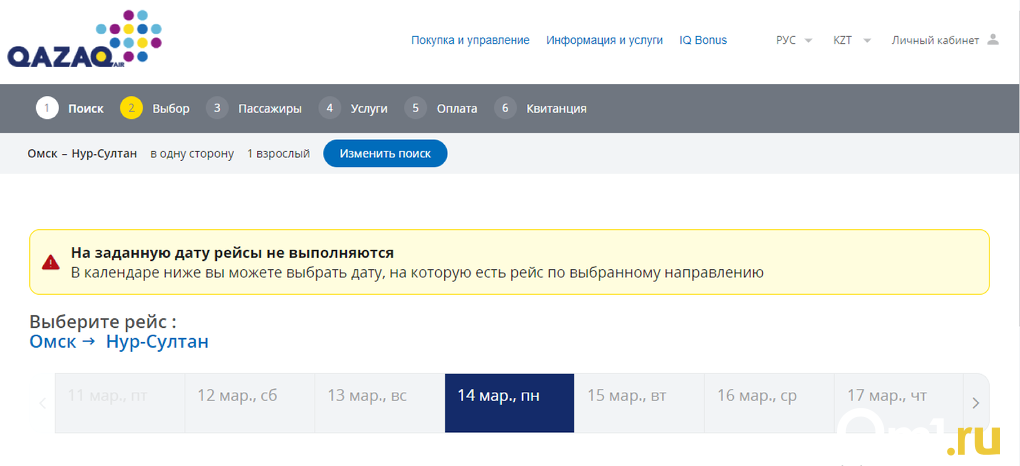Go to step 1 Поиск
This screenshot has width=1020, height=466.
70,108
